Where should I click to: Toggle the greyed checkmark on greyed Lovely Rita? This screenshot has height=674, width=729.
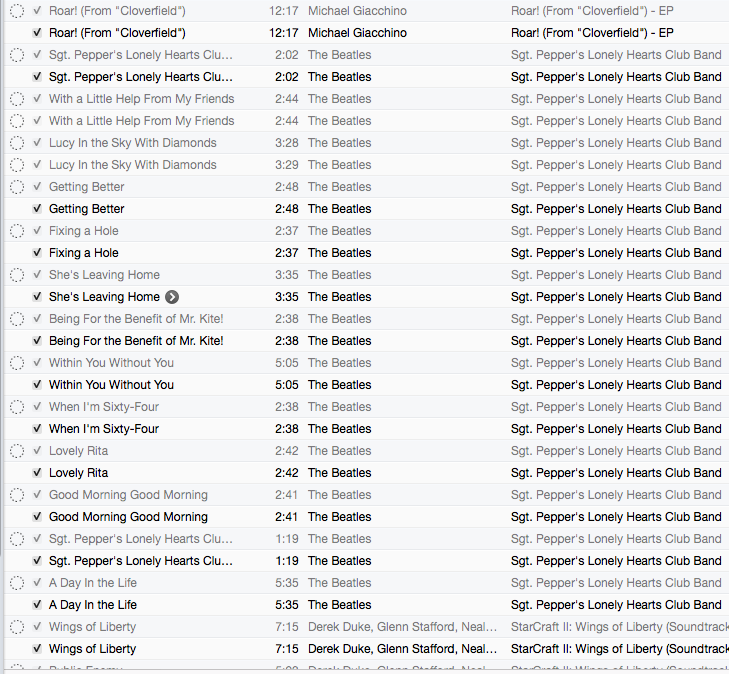[37, 451]
